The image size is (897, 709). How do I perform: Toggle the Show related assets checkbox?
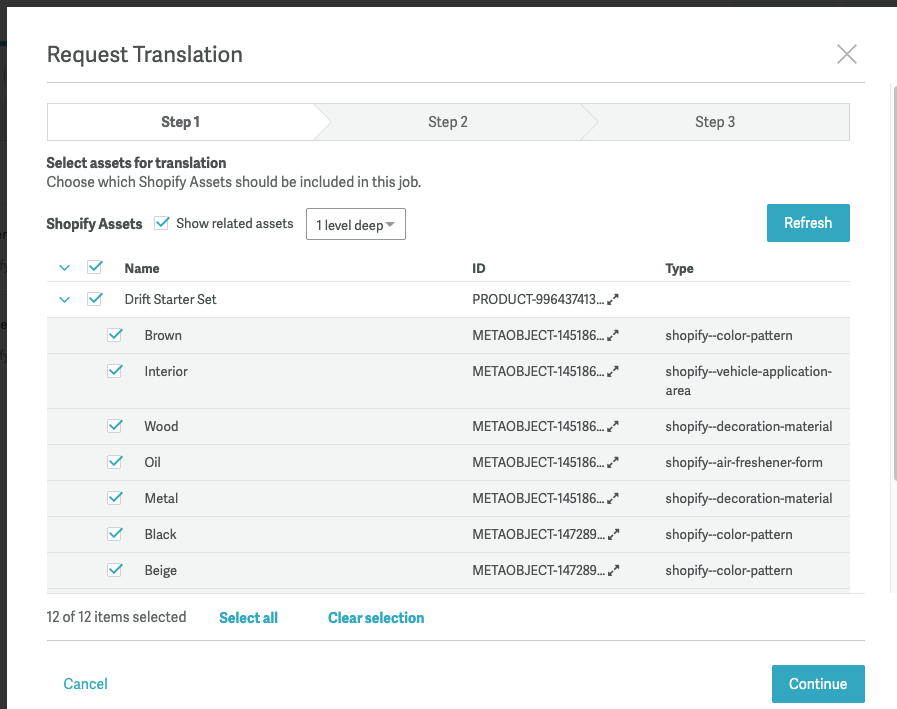(162, 223)
